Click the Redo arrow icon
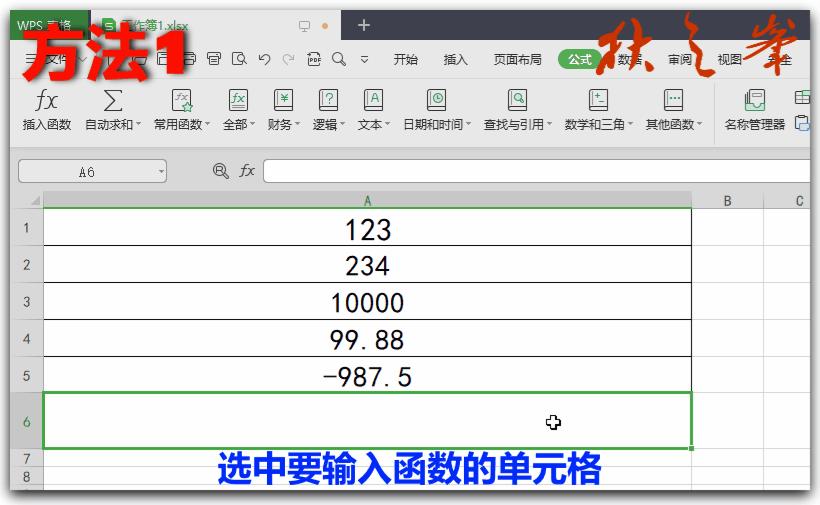The height and width of the screenshot is (505, 820). pos(288,59)
